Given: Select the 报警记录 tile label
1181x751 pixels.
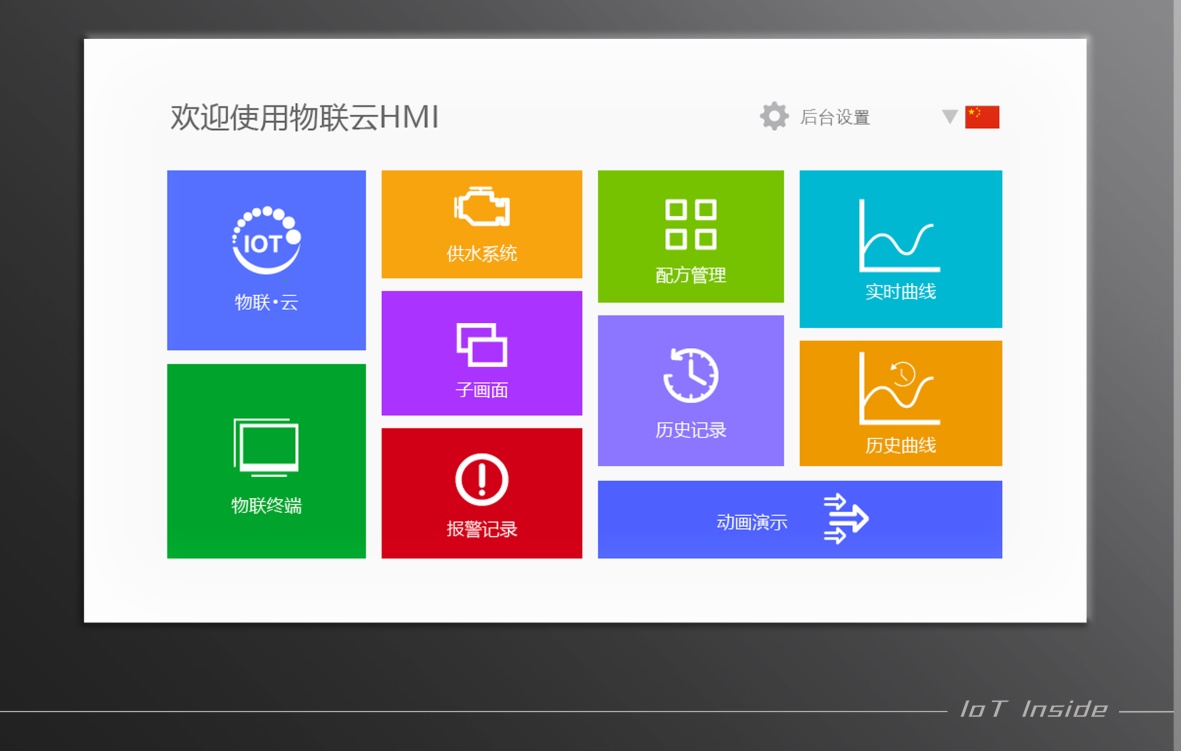Looking at the screenshot, I should tap(482, 530).
